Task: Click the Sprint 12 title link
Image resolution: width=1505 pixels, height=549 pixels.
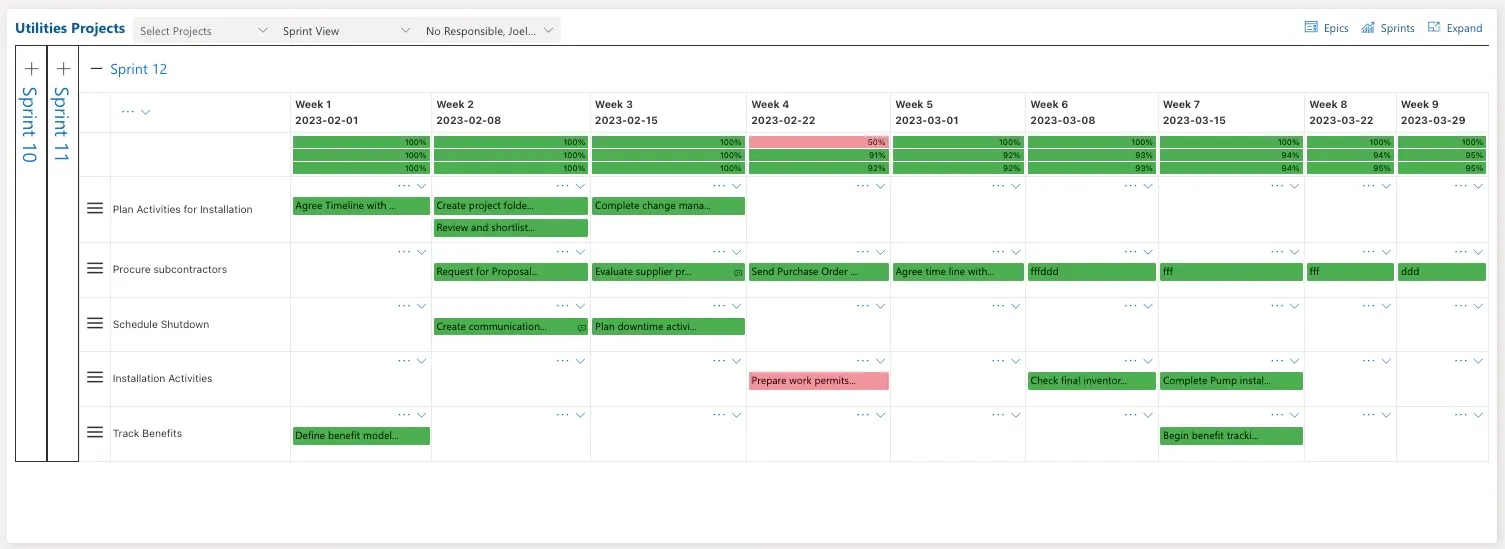Action: pyautogui.click(x=139, y=69)
